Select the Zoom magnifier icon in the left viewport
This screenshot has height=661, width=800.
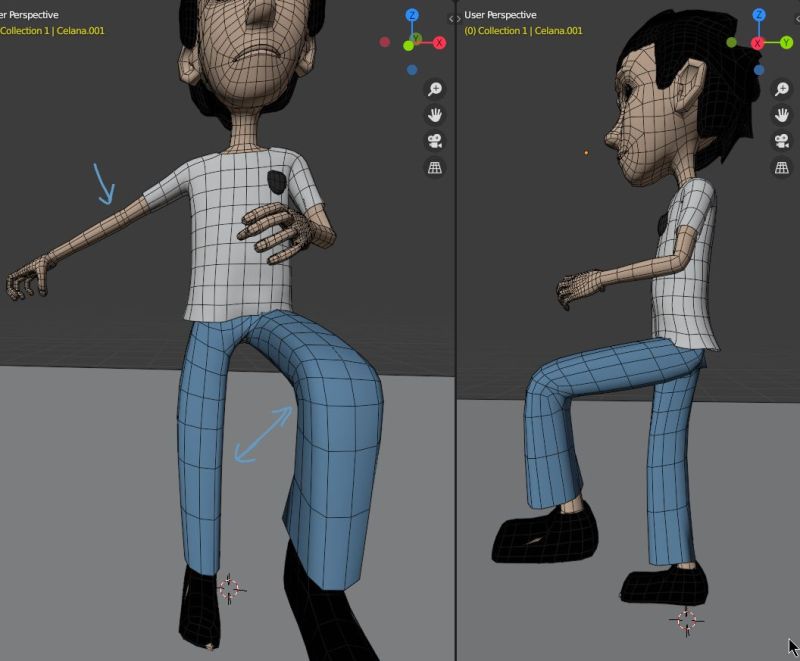[433, 89]
